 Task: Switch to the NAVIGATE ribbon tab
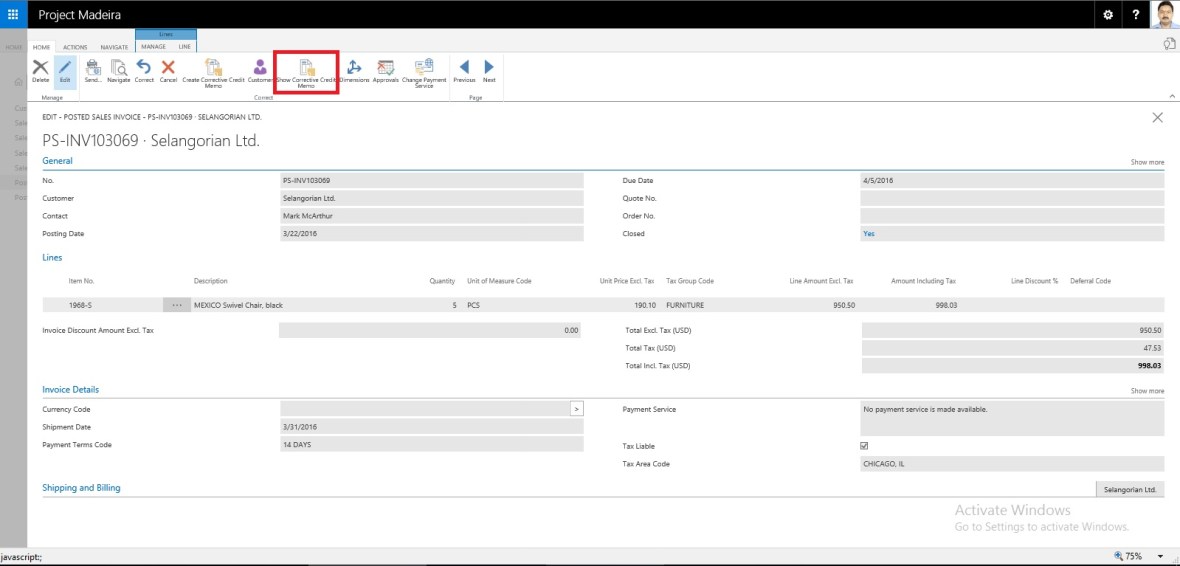114,47
